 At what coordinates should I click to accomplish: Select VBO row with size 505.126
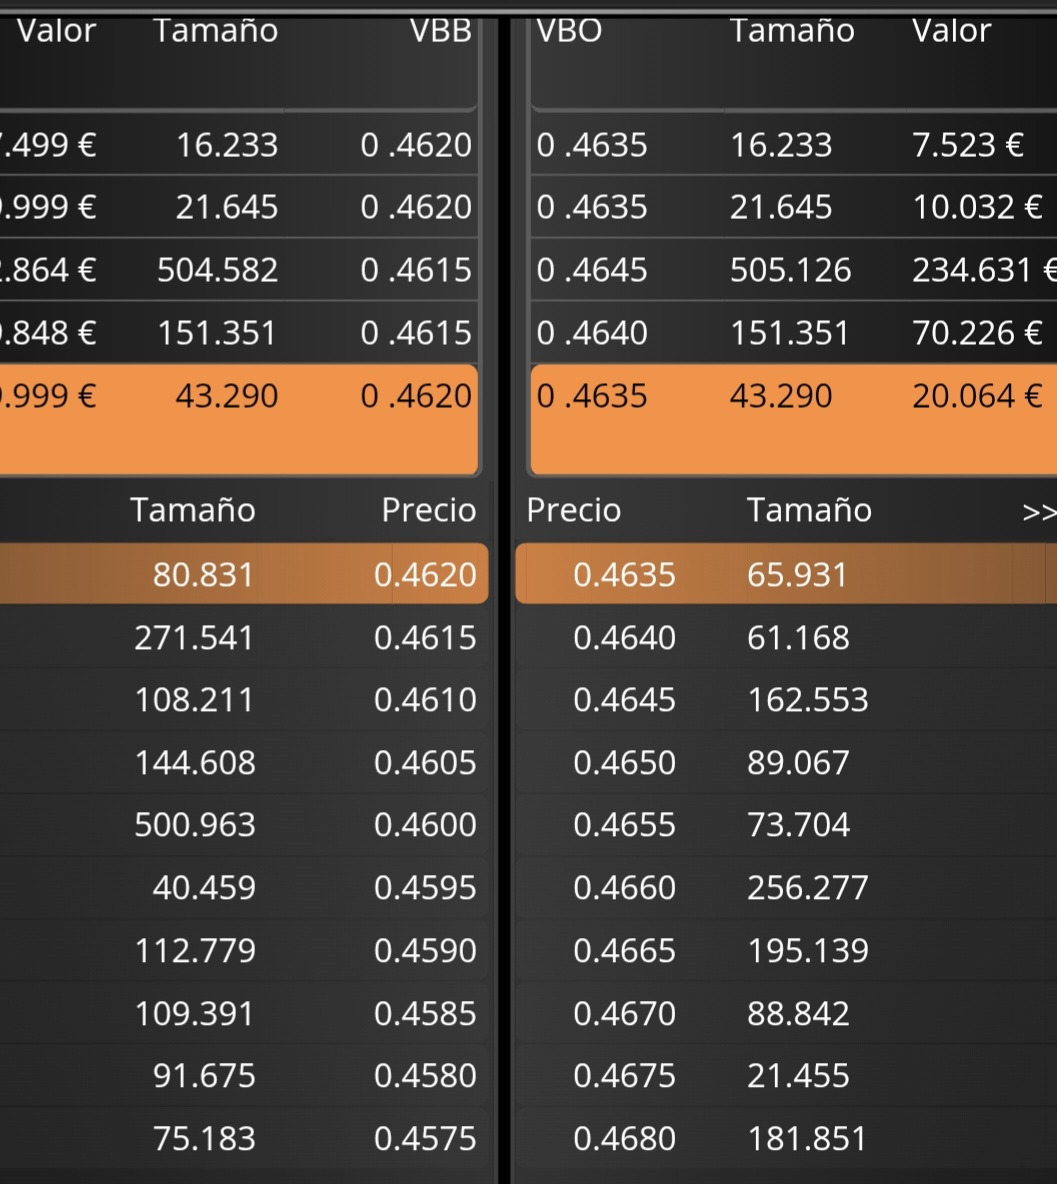[x=794, y=270]
